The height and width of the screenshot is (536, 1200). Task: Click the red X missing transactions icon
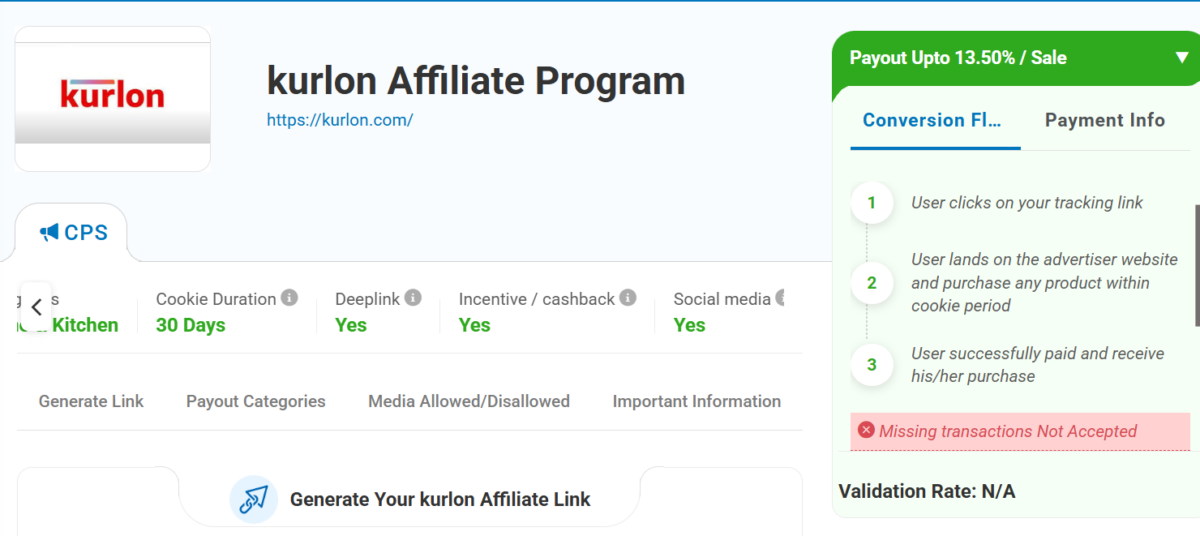867,430
